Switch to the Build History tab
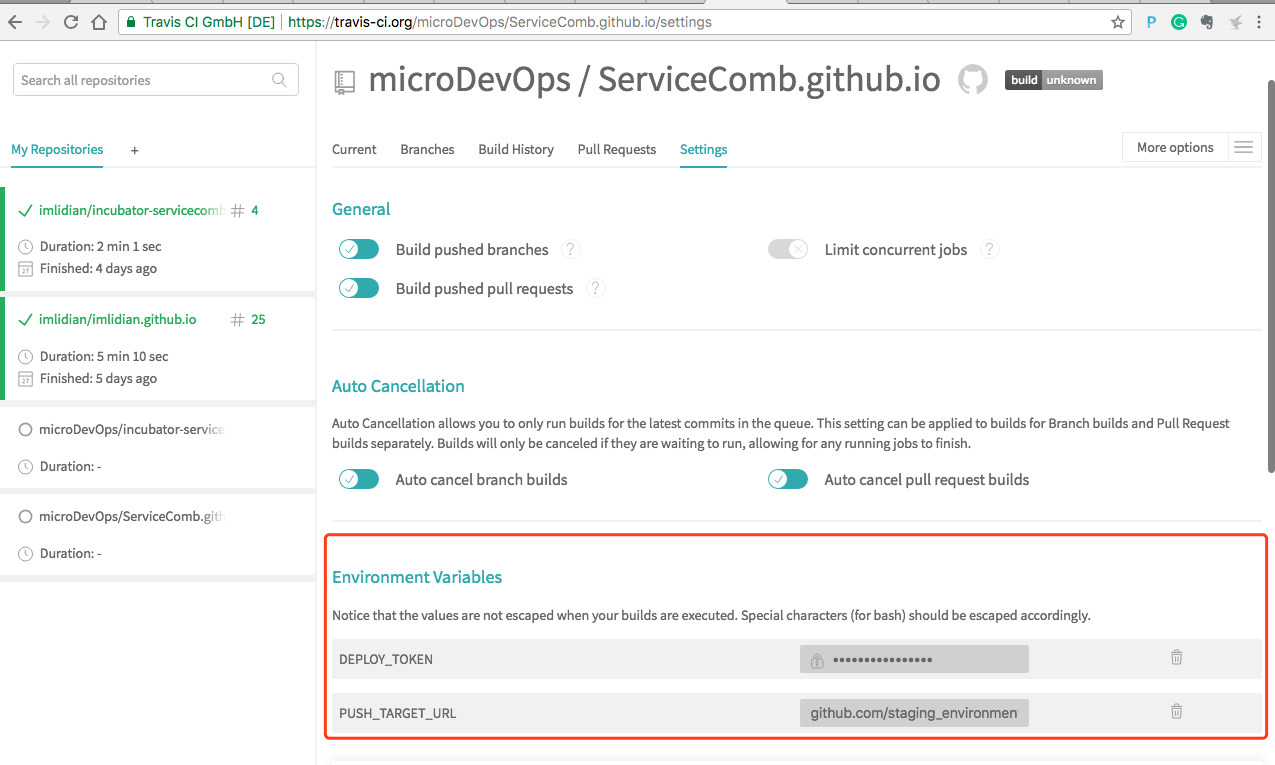Screen dimensions: 1275x765 coord(516,149)
